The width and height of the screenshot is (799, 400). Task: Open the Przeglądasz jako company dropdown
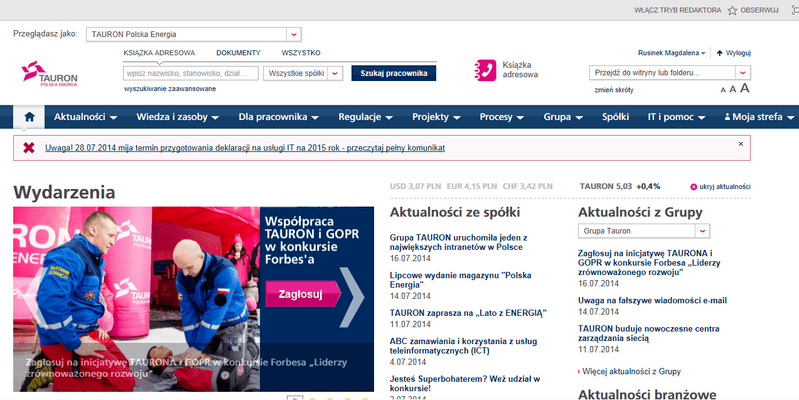click(x=294, y=35)
